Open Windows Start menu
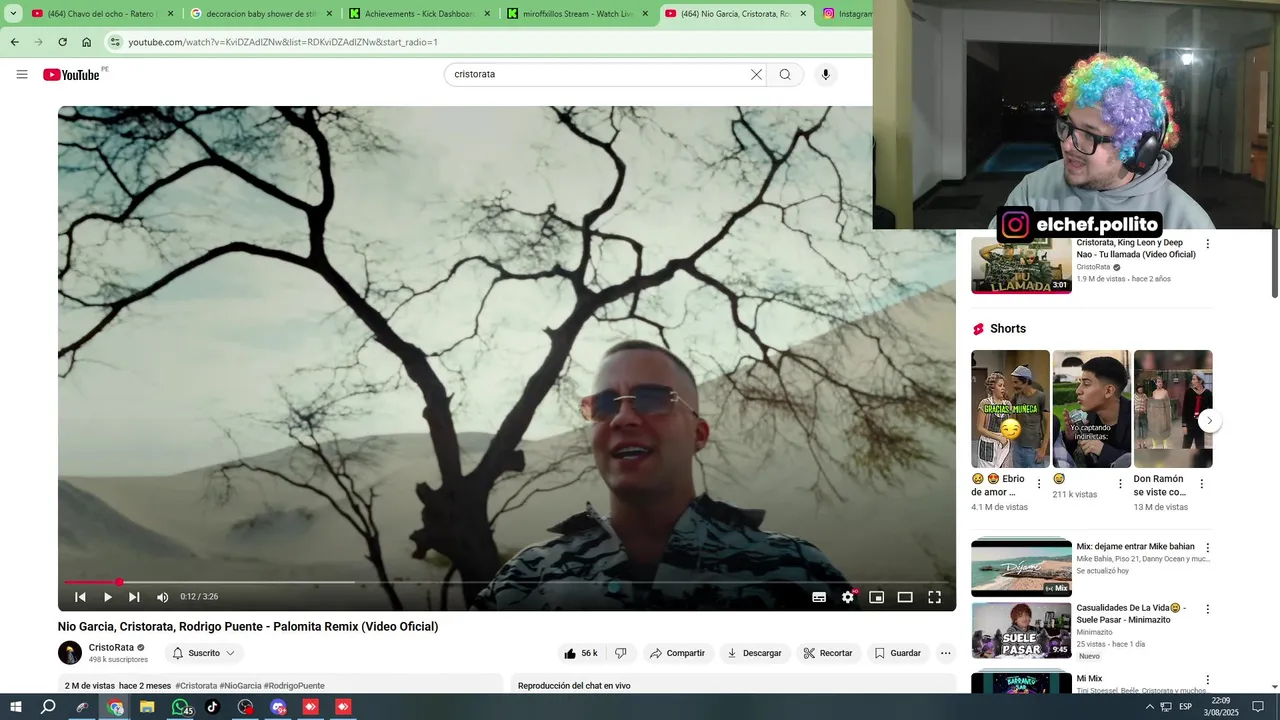The image size is (1280, 720). coord(16,707)
